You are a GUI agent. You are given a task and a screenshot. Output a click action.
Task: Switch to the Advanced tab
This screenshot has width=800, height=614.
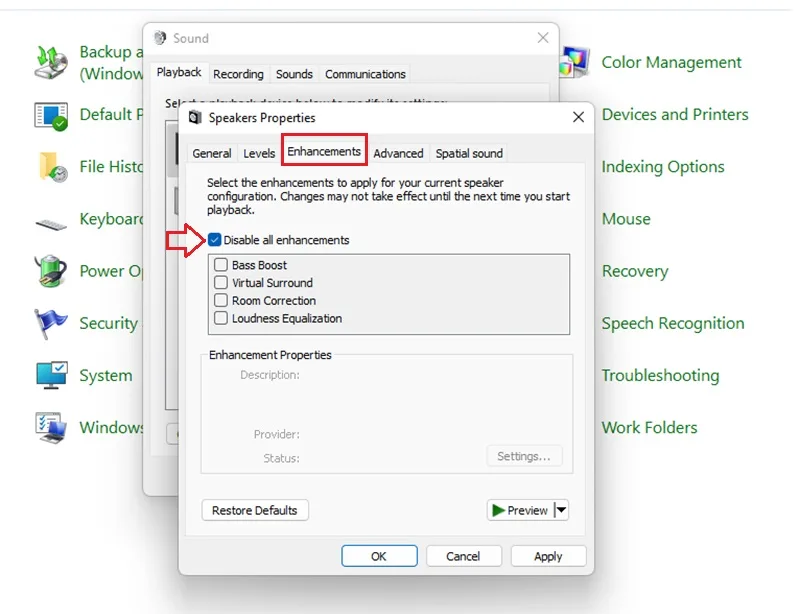(398, 153)
